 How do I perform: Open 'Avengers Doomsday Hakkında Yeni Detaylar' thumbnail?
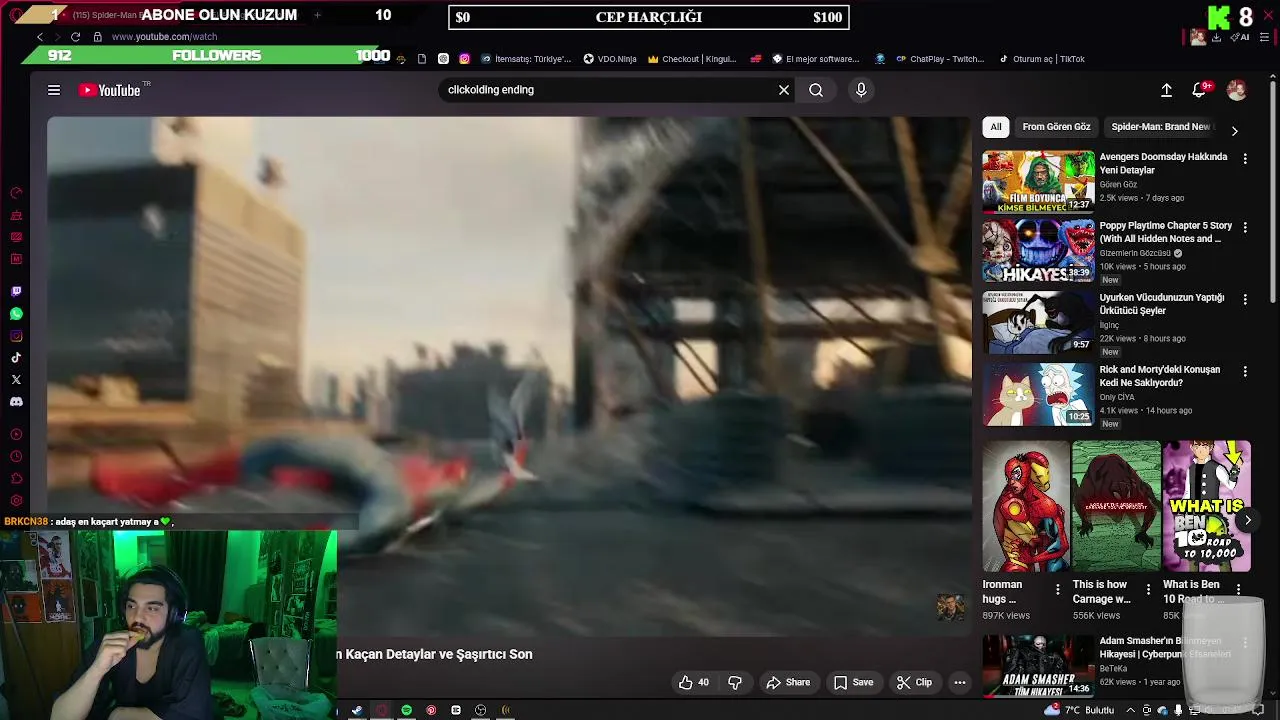pyautogui.click(x=1038, y=182)
